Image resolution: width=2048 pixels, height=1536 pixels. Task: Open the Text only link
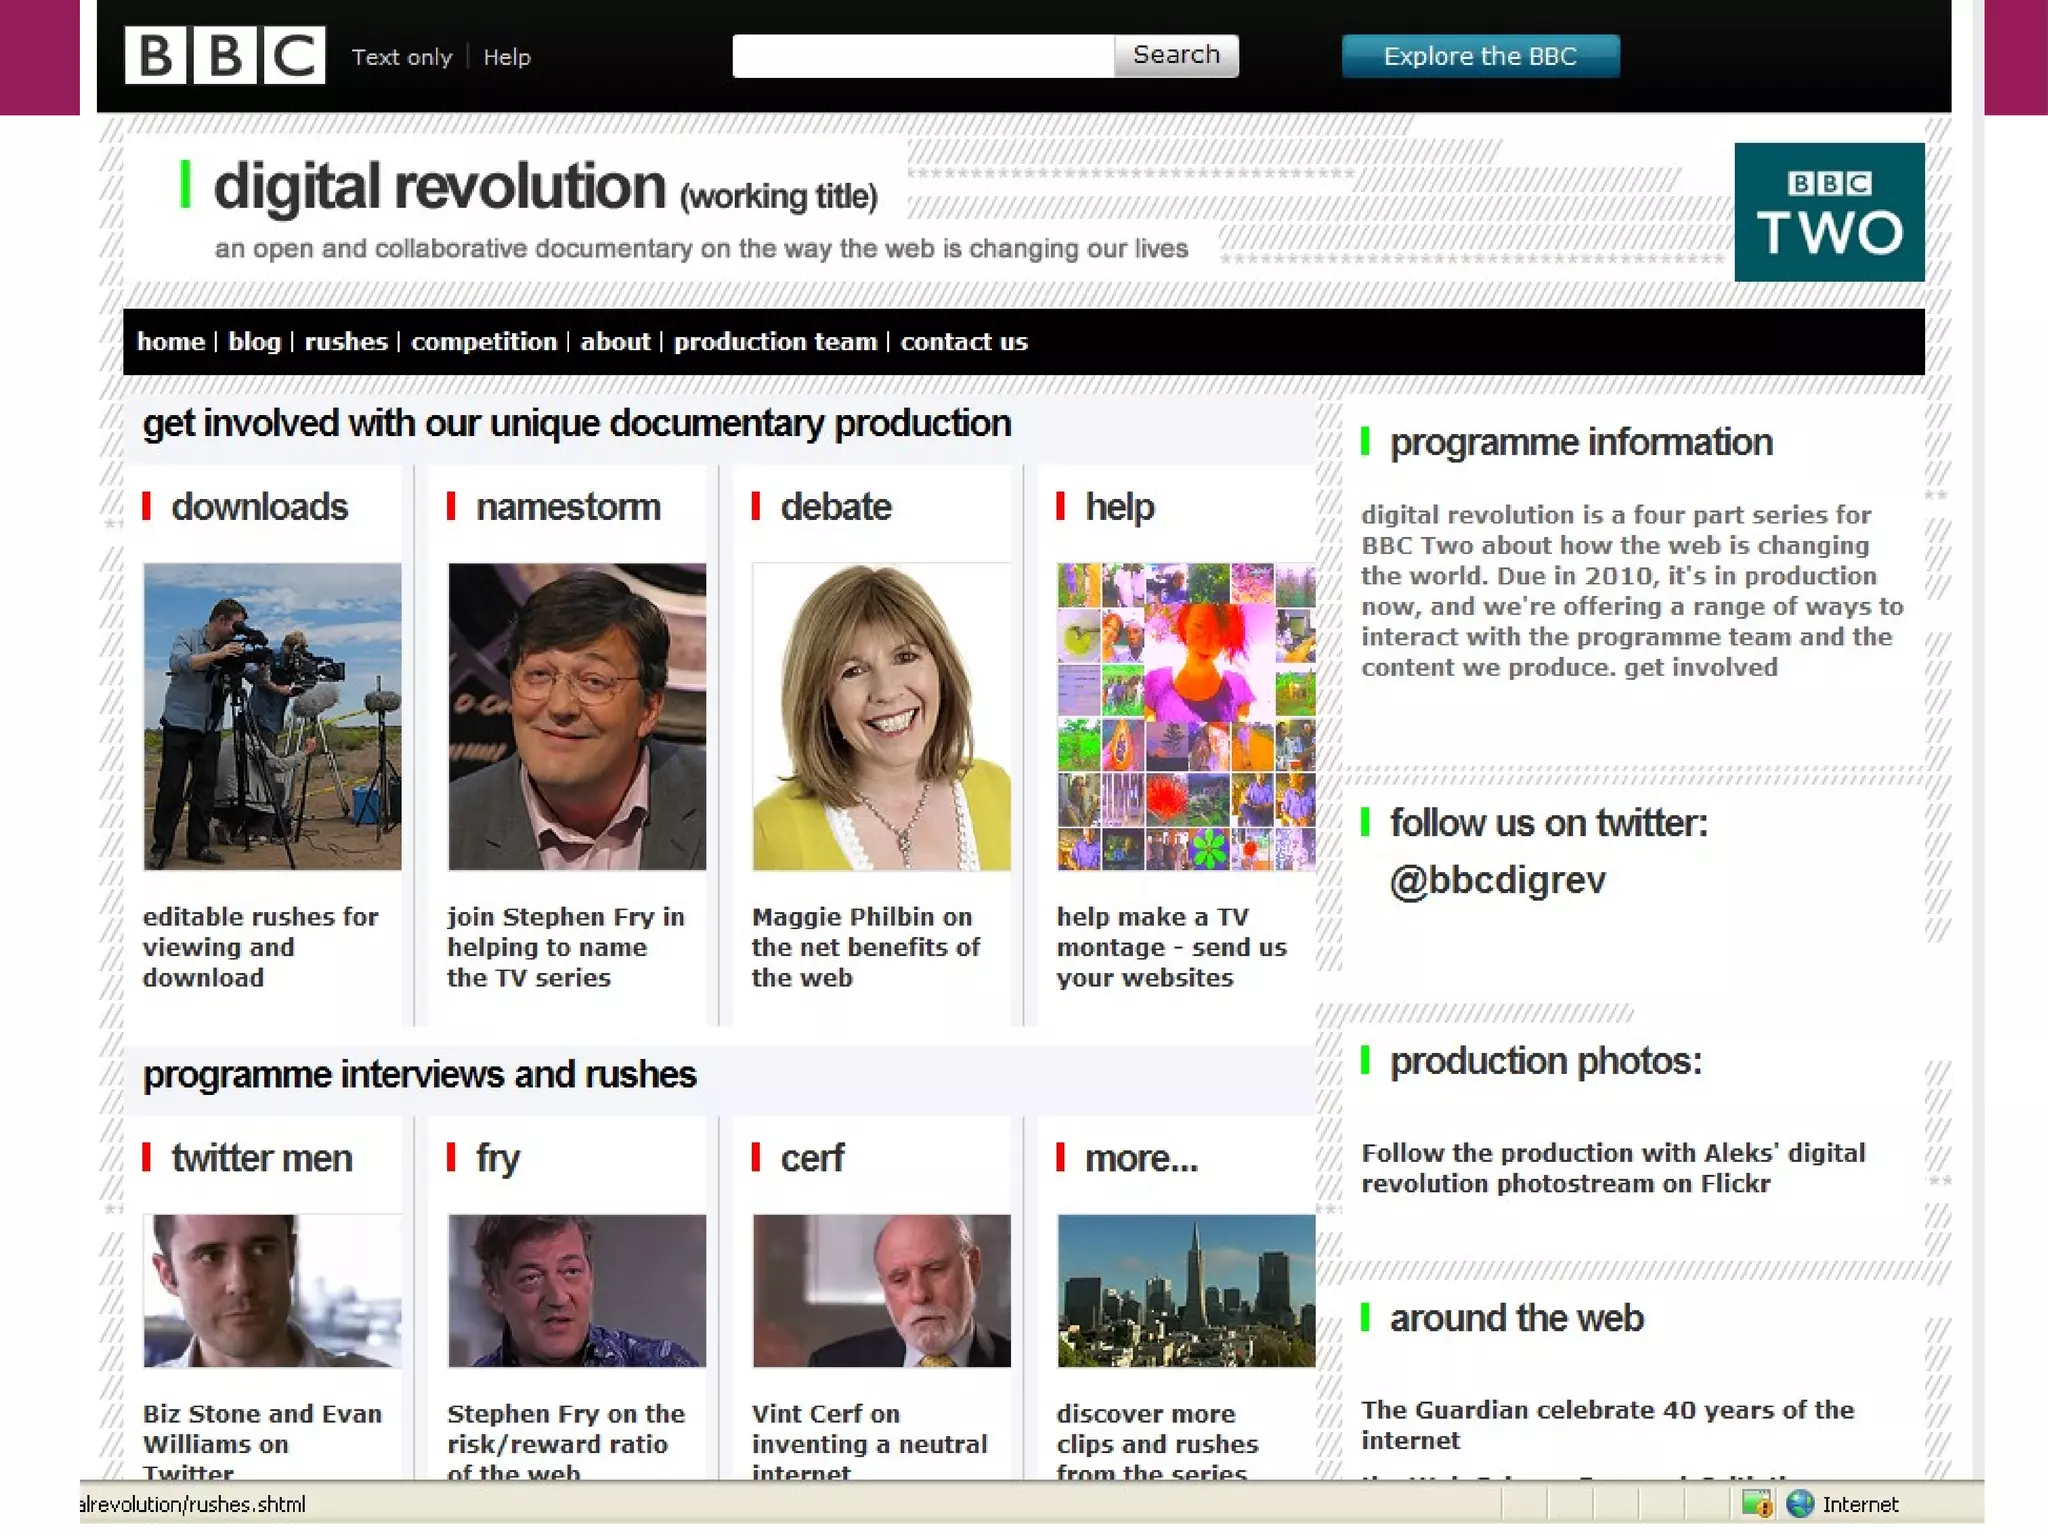[401, 57]
